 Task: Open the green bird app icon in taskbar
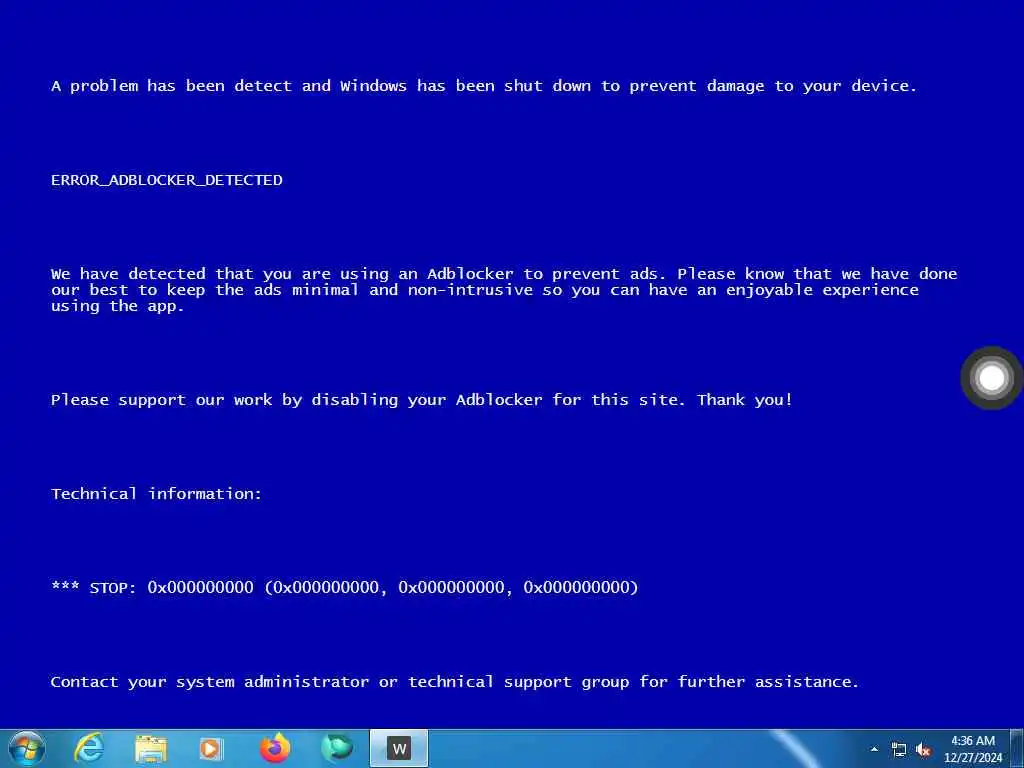[337, 748]
